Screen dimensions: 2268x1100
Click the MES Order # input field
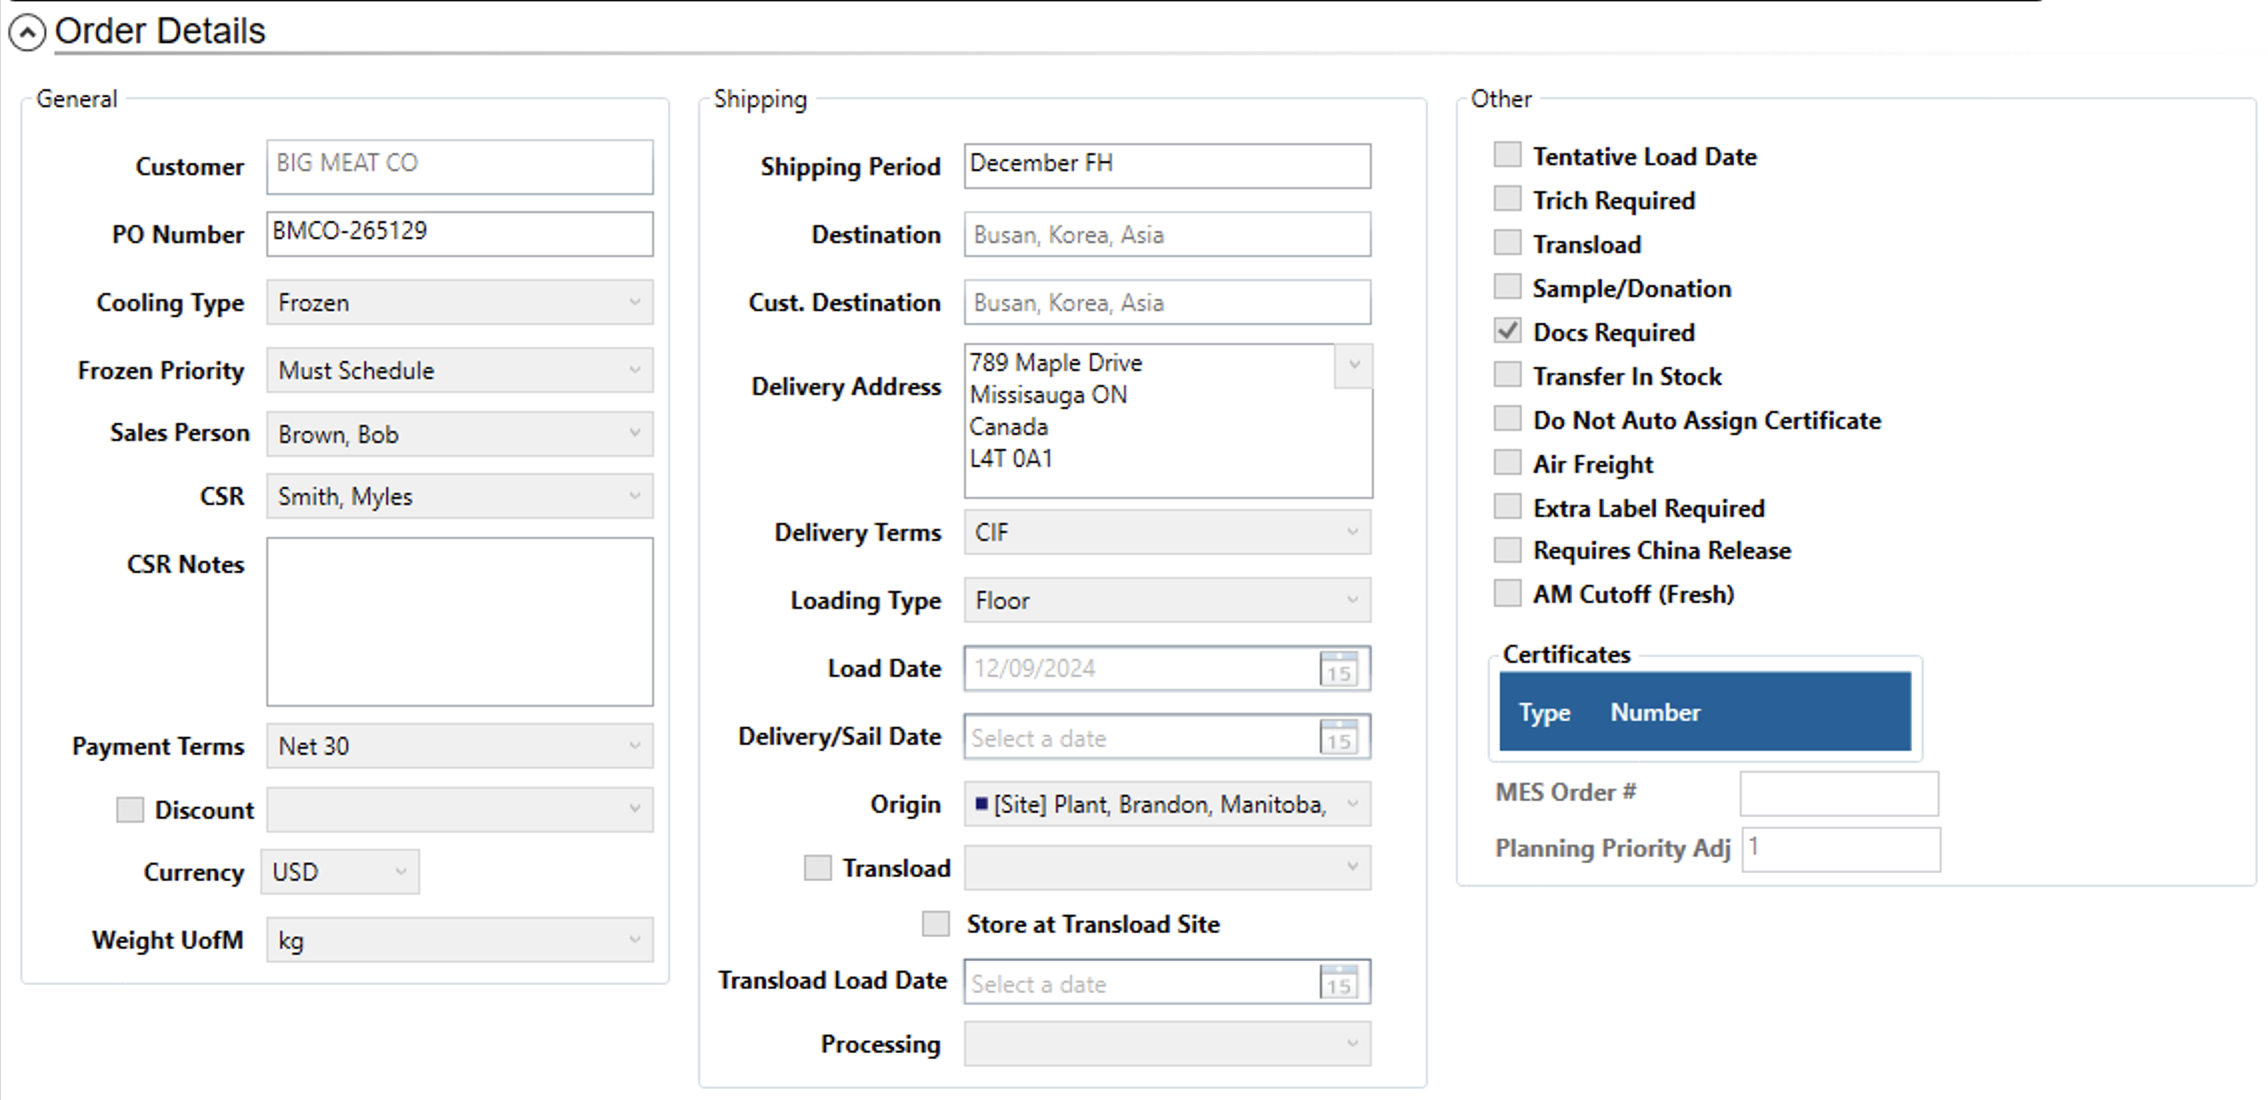click(1838, 793)
